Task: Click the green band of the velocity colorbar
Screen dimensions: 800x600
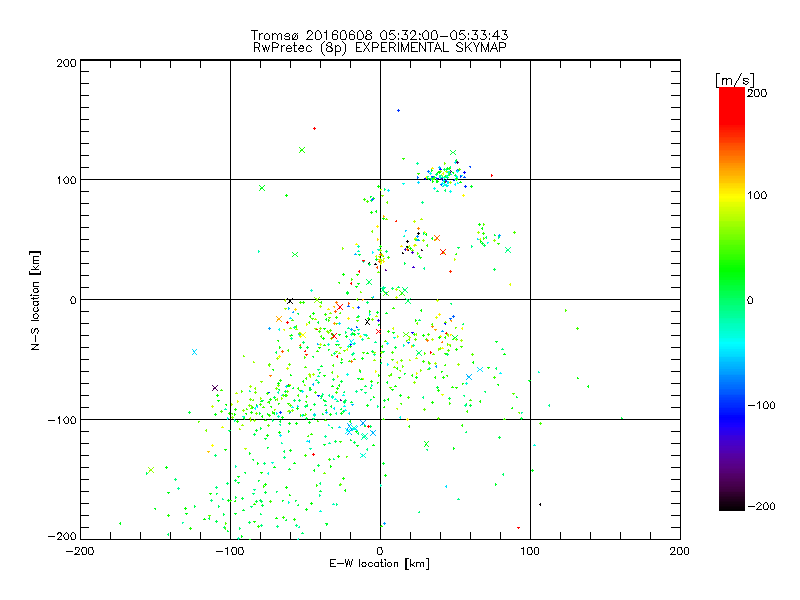Action: coord(732,270)
